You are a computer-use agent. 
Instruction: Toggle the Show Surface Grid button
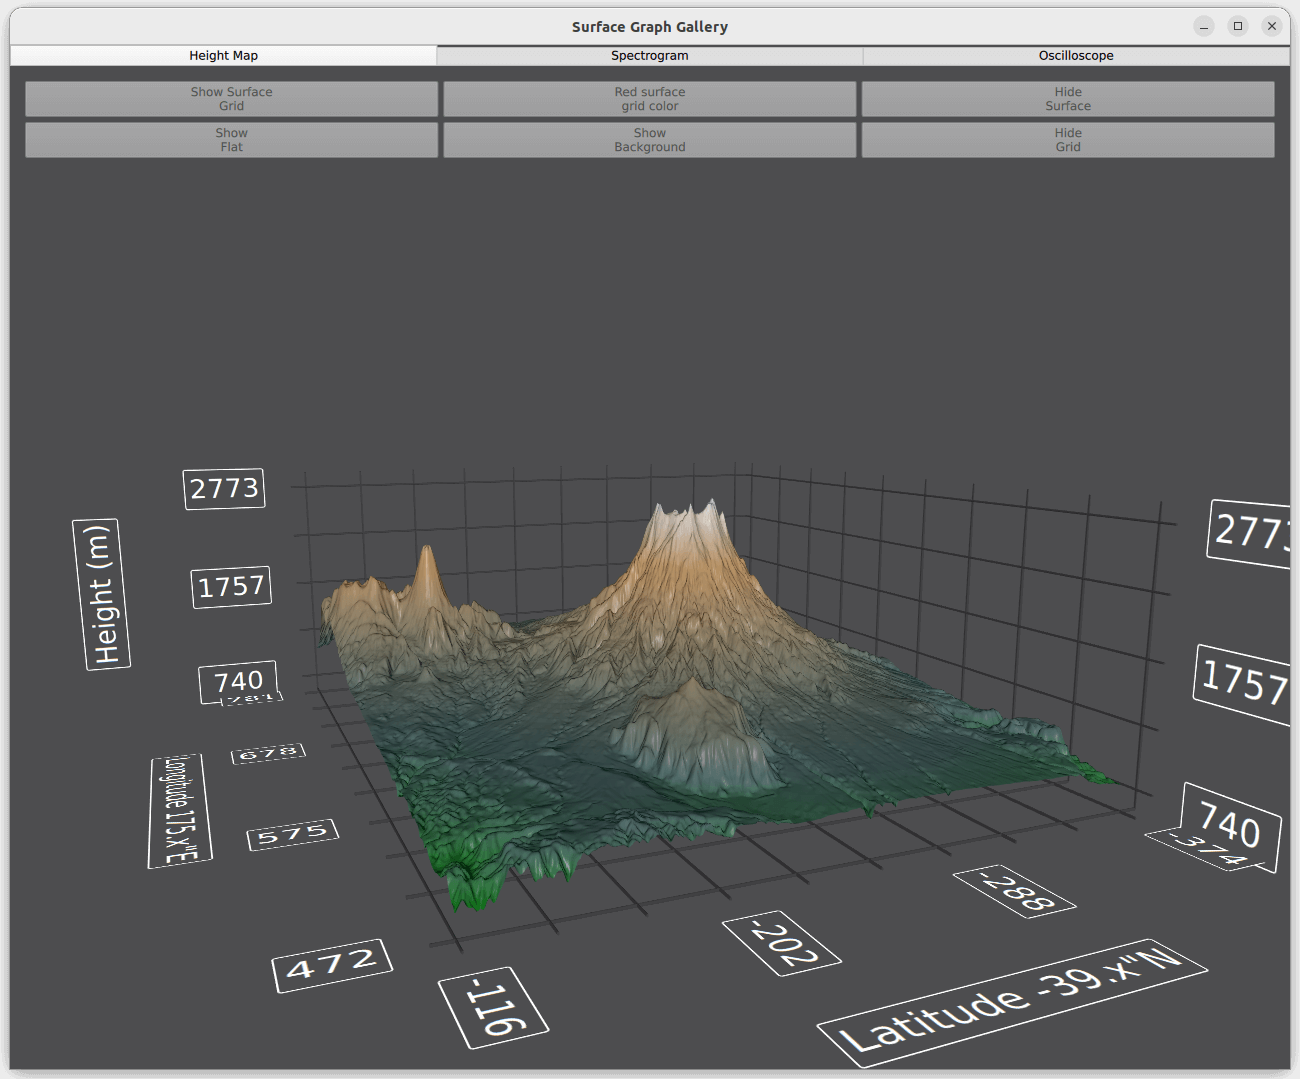(231, 99)
